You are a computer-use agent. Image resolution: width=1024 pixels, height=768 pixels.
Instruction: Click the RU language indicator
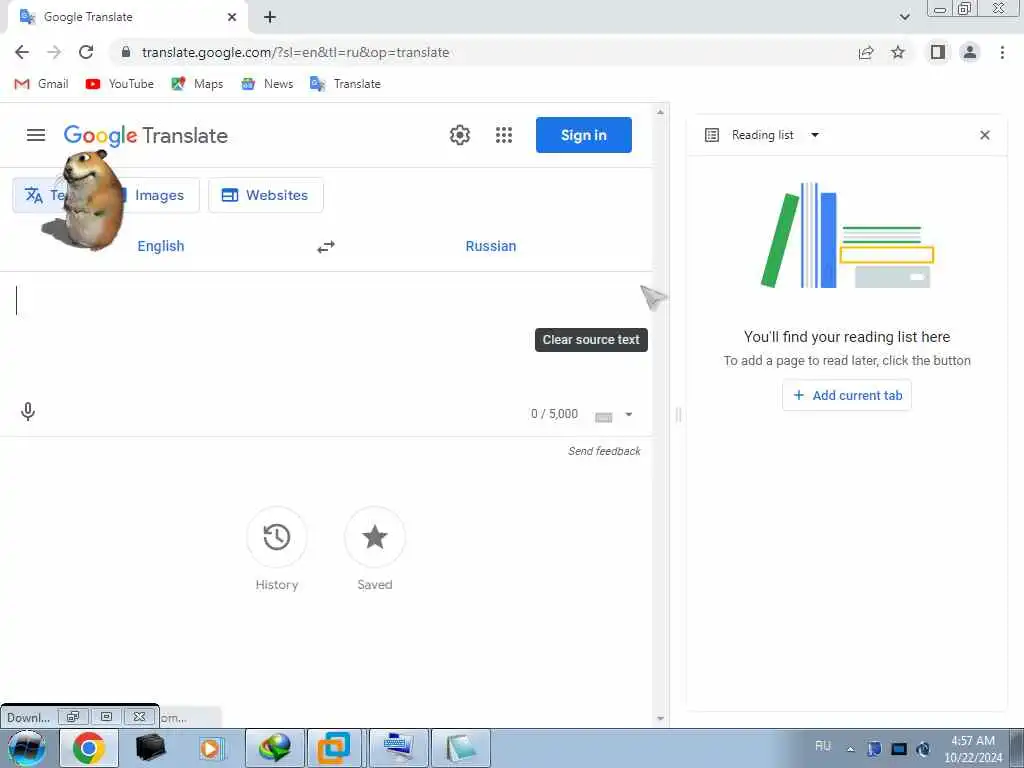(x=823, y=746)
